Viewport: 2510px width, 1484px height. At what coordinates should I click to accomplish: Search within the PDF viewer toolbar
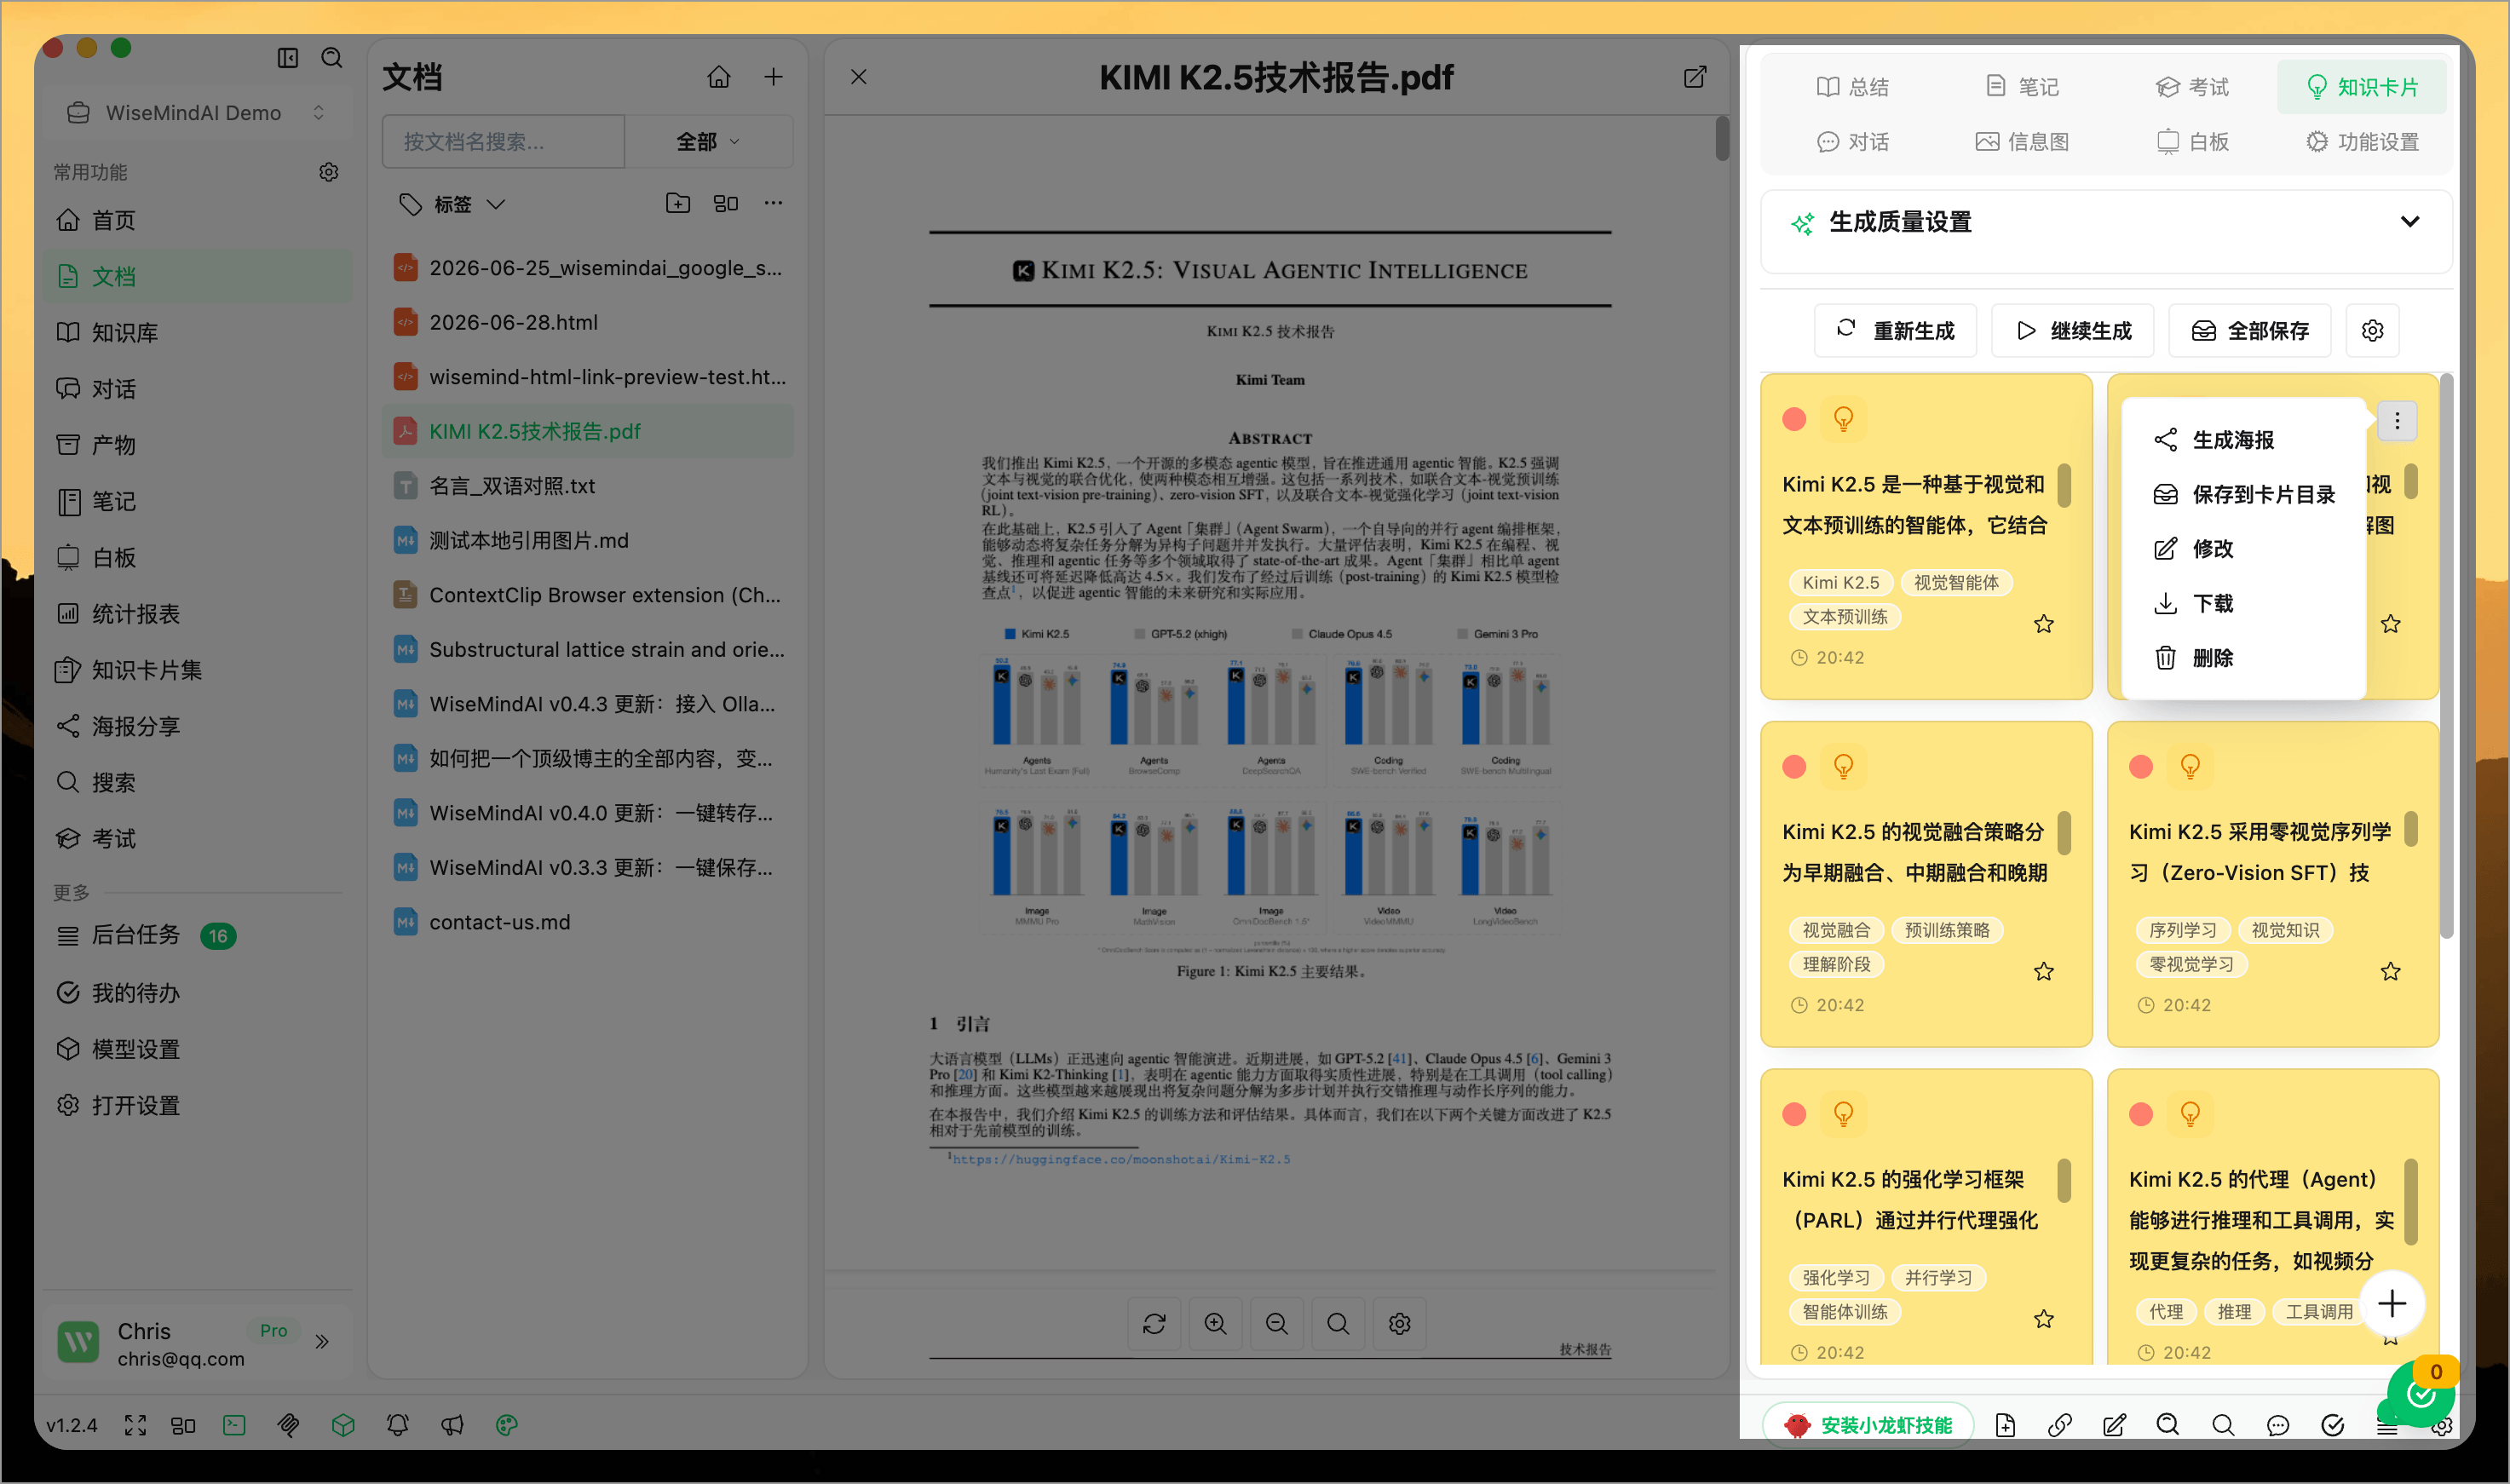pyautogui.click(x=1338, y=1324)
